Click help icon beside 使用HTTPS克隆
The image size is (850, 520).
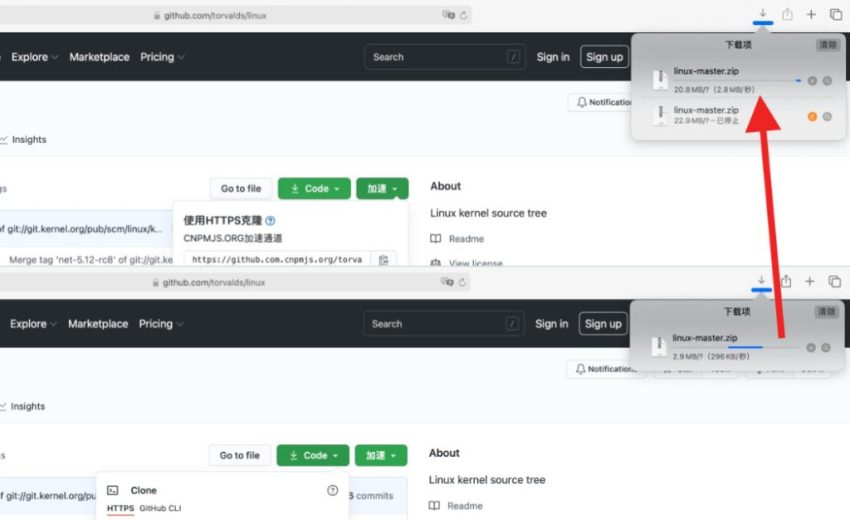click(x=270, y=221)
